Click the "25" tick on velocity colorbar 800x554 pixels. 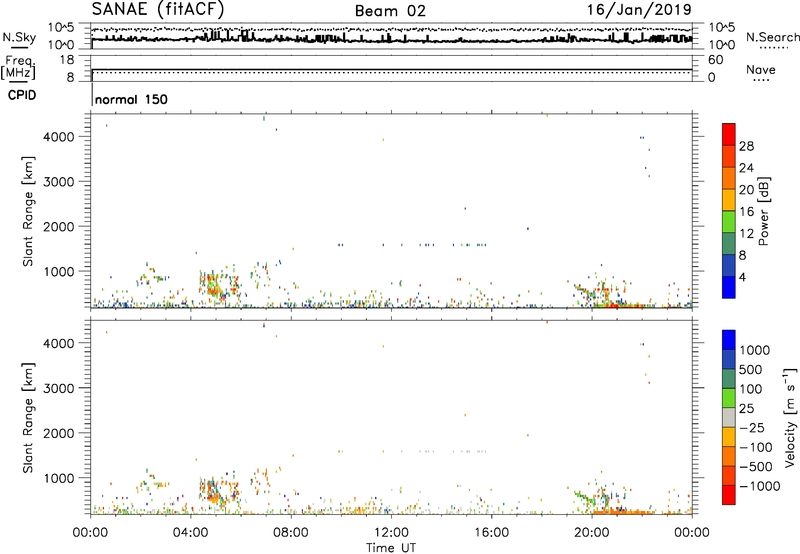tap(747, 408)
